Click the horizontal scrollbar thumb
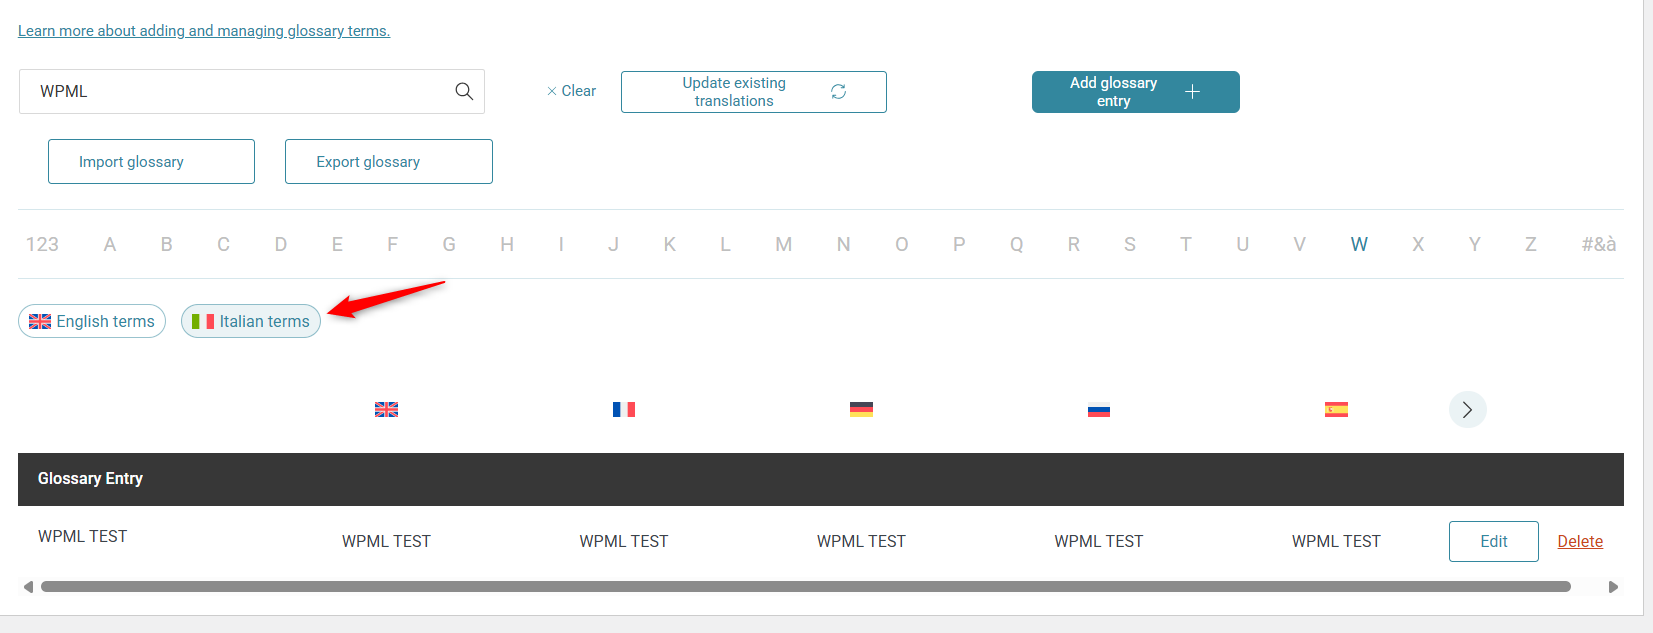The height and width of the screenshot is (633, 1653). pos(806,587)
